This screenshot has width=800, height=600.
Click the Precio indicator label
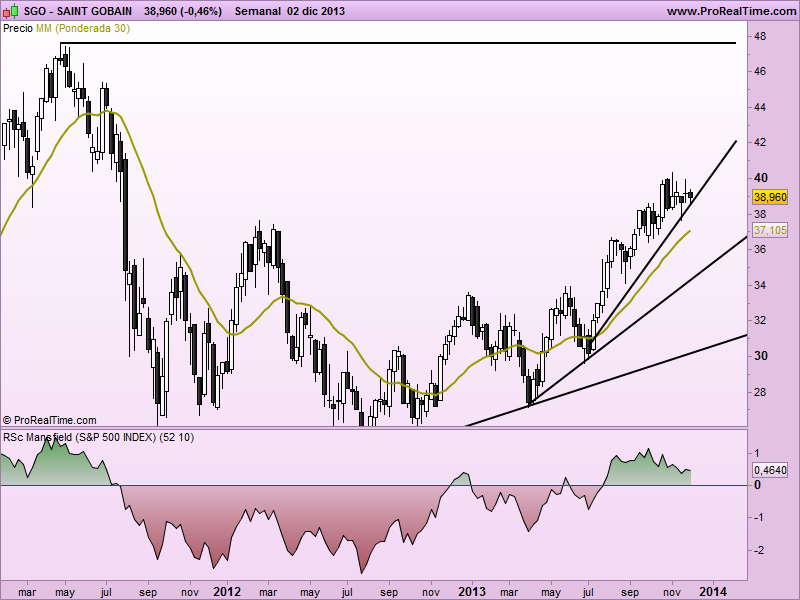tap(18, 29)
